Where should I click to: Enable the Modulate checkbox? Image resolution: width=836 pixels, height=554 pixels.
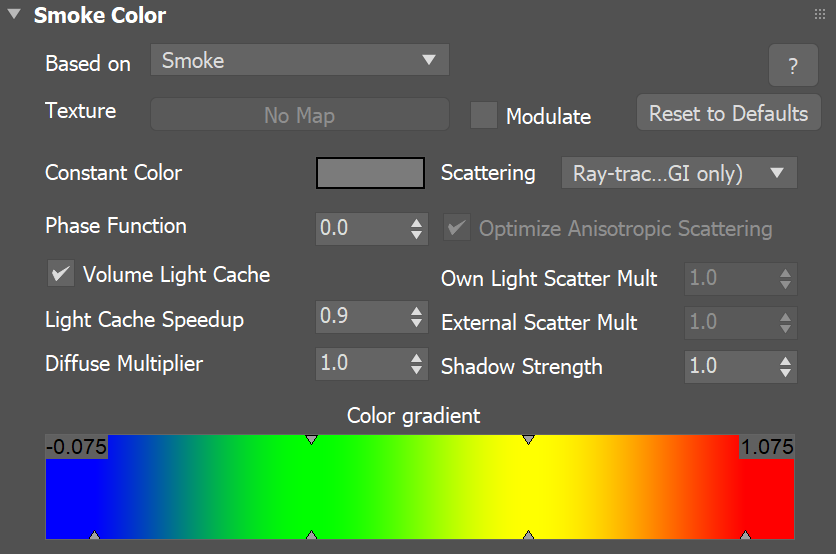tap(484, 115)
